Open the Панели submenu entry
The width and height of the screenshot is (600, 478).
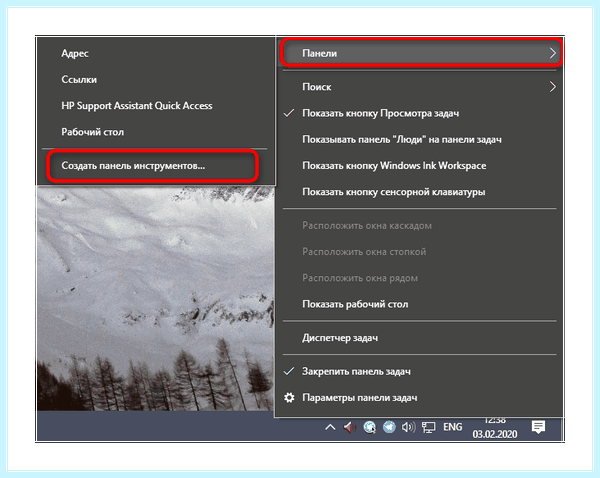pyautogui.click(x=421, y=53)
